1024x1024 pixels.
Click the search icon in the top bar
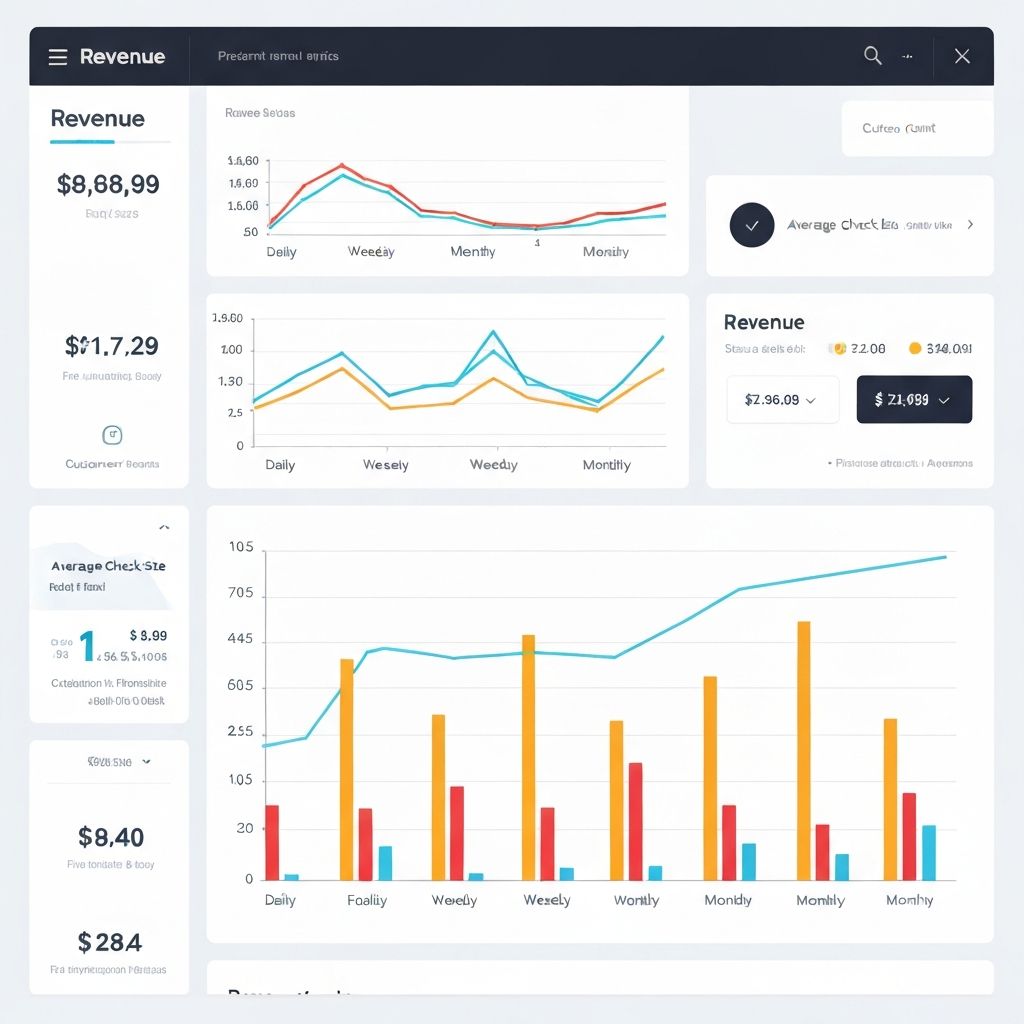pyautogui.click(x=872, y=56)
